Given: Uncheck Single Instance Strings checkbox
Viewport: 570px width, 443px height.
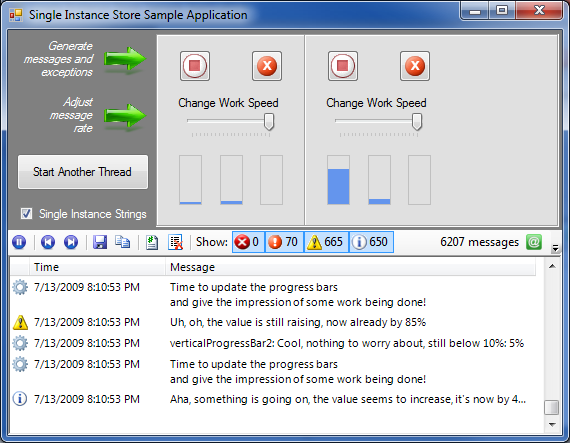Looking at the screenshot, I should coord(26,214).
